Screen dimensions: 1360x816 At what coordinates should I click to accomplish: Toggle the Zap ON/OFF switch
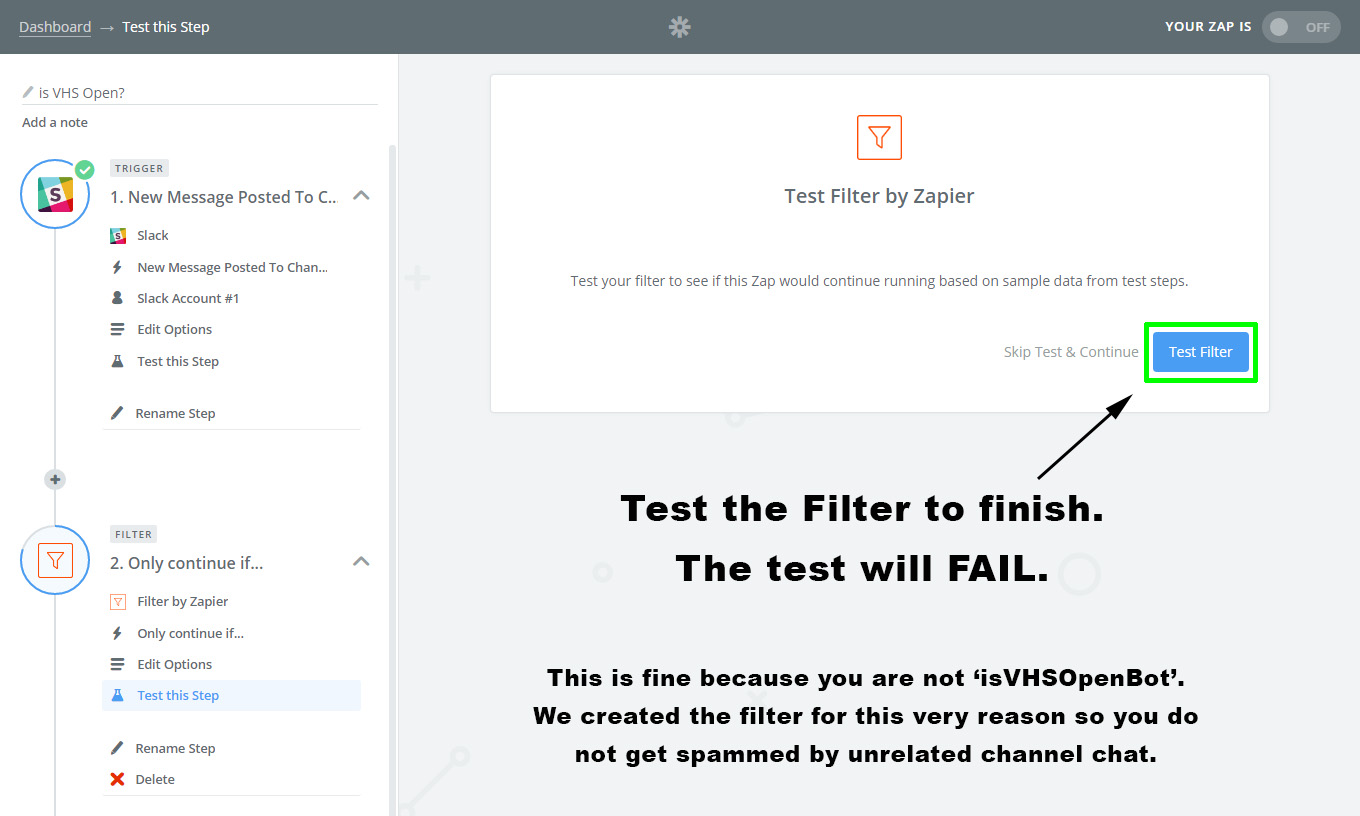click(1301, 27)
